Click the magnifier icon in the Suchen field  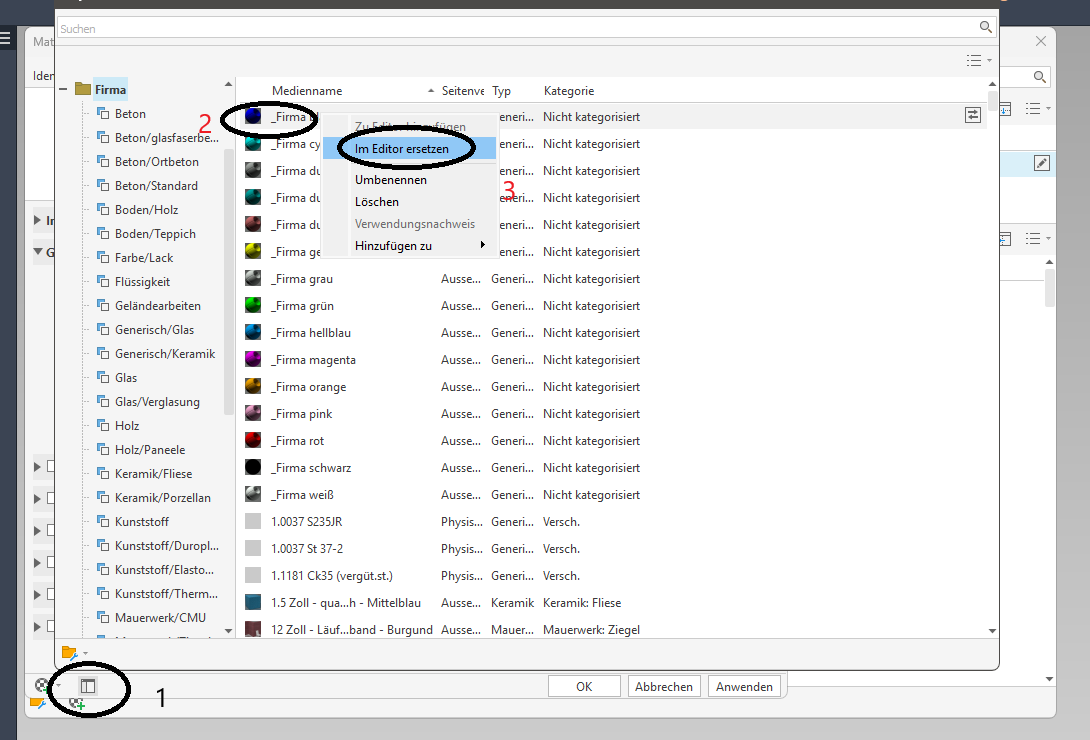[985, 27]
